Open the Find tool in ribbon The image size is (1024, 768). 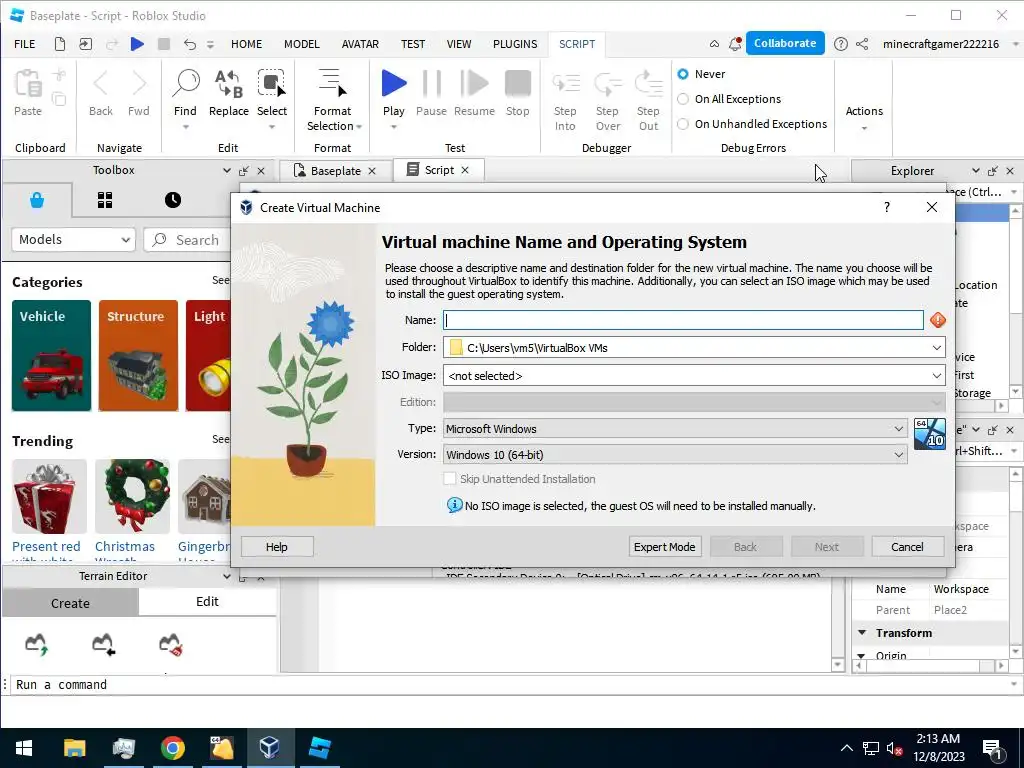185,84
